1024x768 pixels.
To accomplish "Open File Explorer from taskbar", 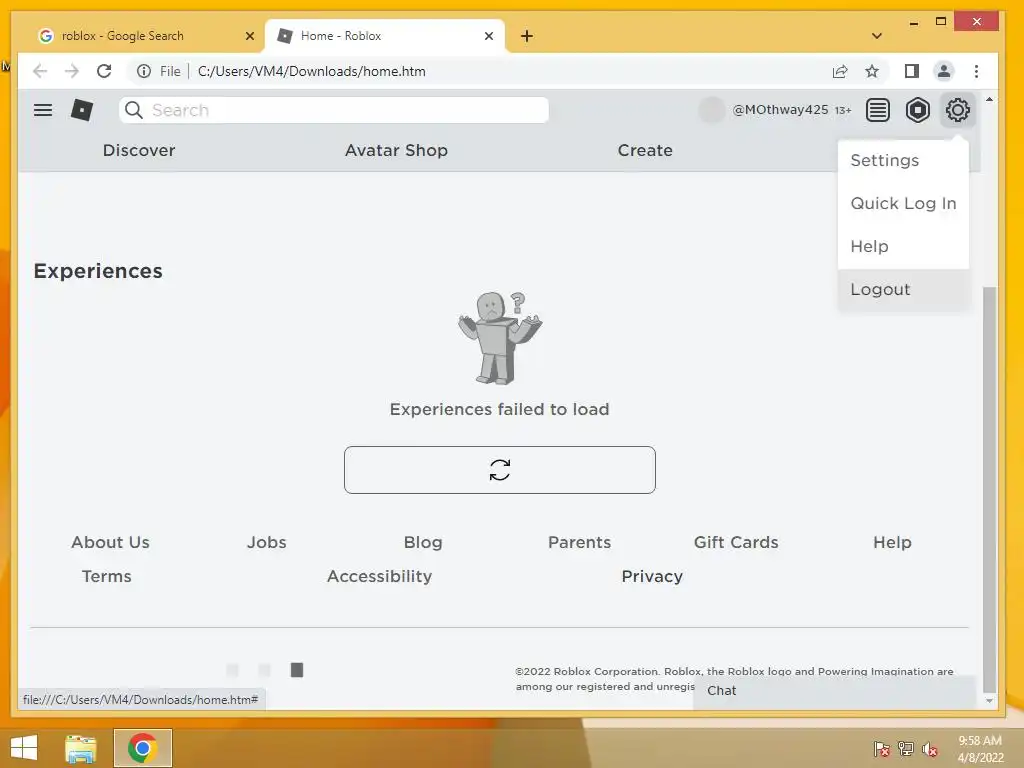I will click(81, 748).
